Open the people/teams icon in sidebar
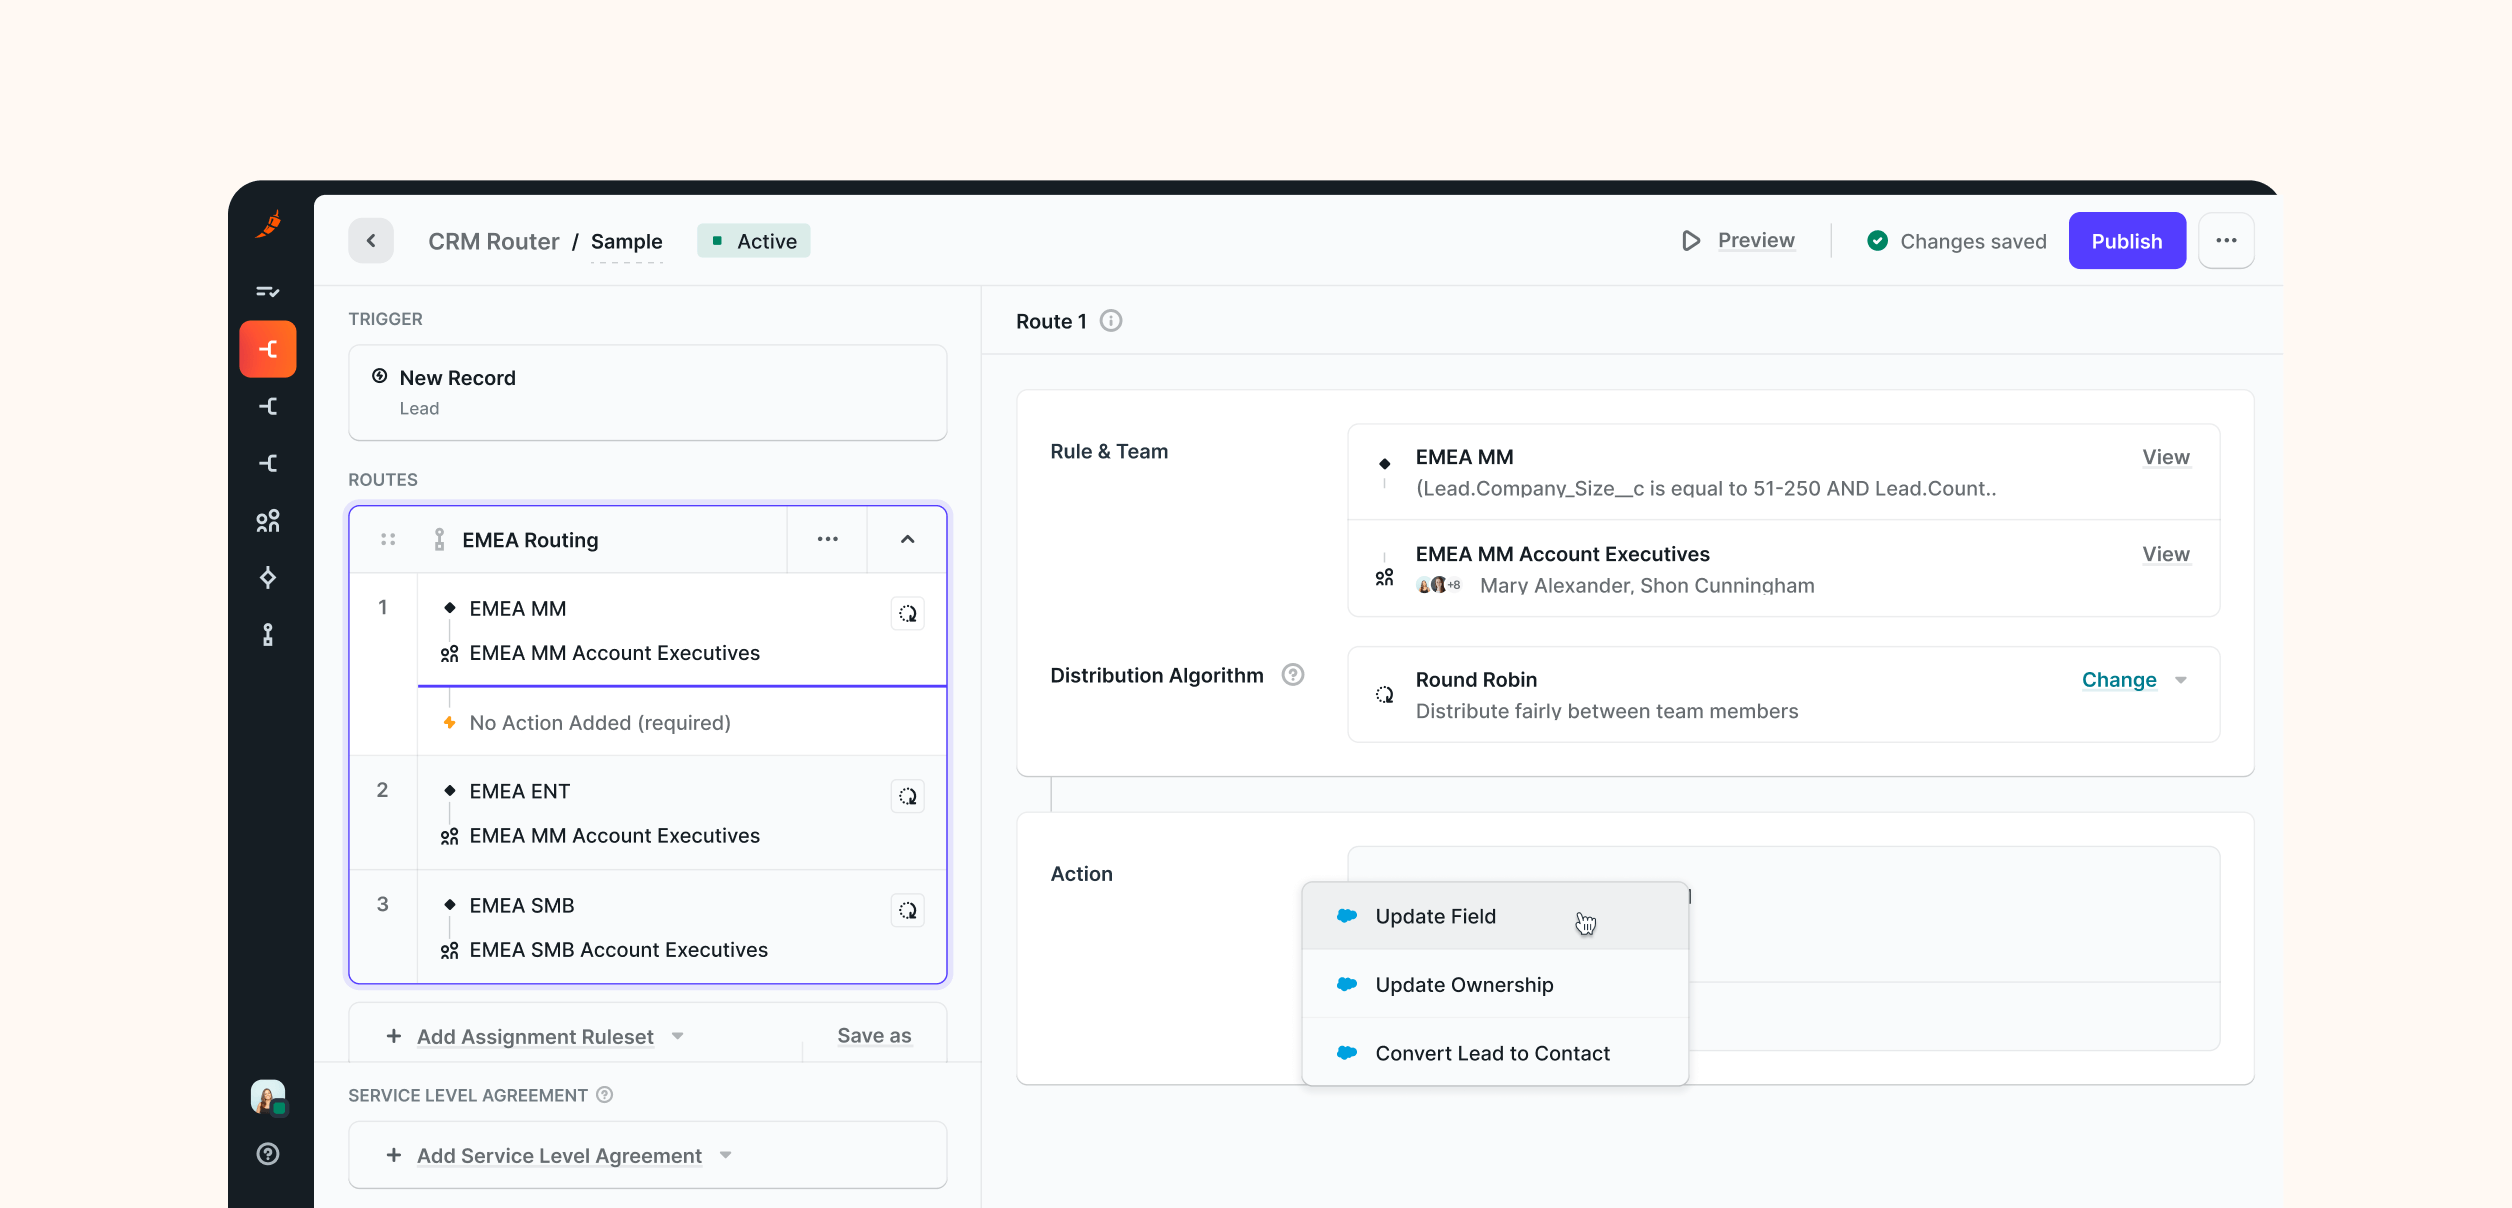The width and height of the screenshot is (2512, 1208). [268, 521]
